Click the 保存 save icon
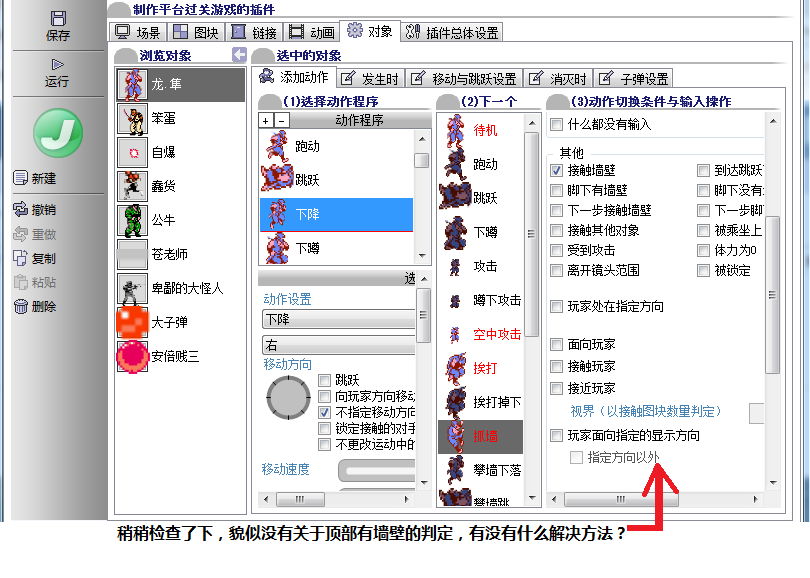The image size is (810, 578). 58,18
